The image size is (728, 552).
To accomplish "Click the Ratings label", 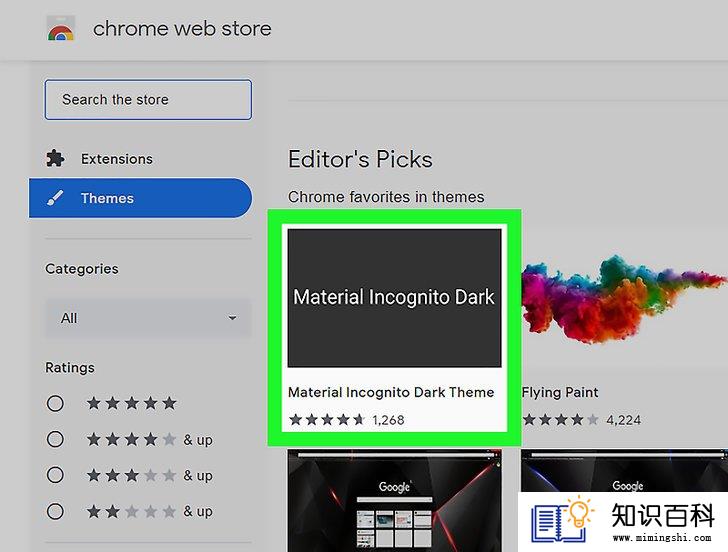I will coord(70,368).
